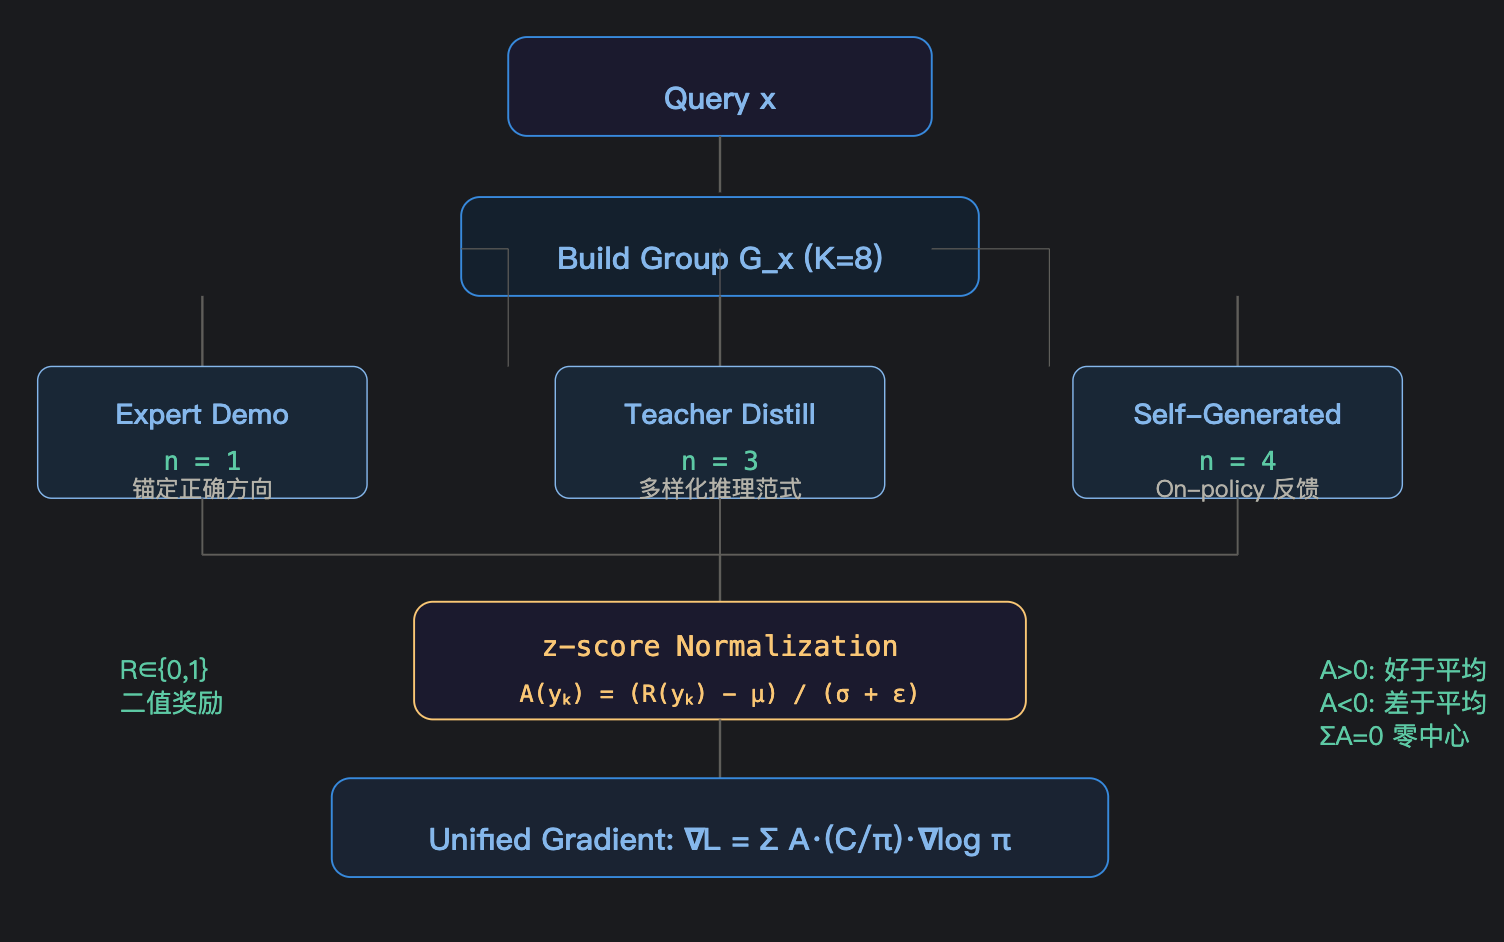The width and height of the screenshot is (1504, 942).
Task: Click the Teacher Distill node title
Action: coord(720,414)
